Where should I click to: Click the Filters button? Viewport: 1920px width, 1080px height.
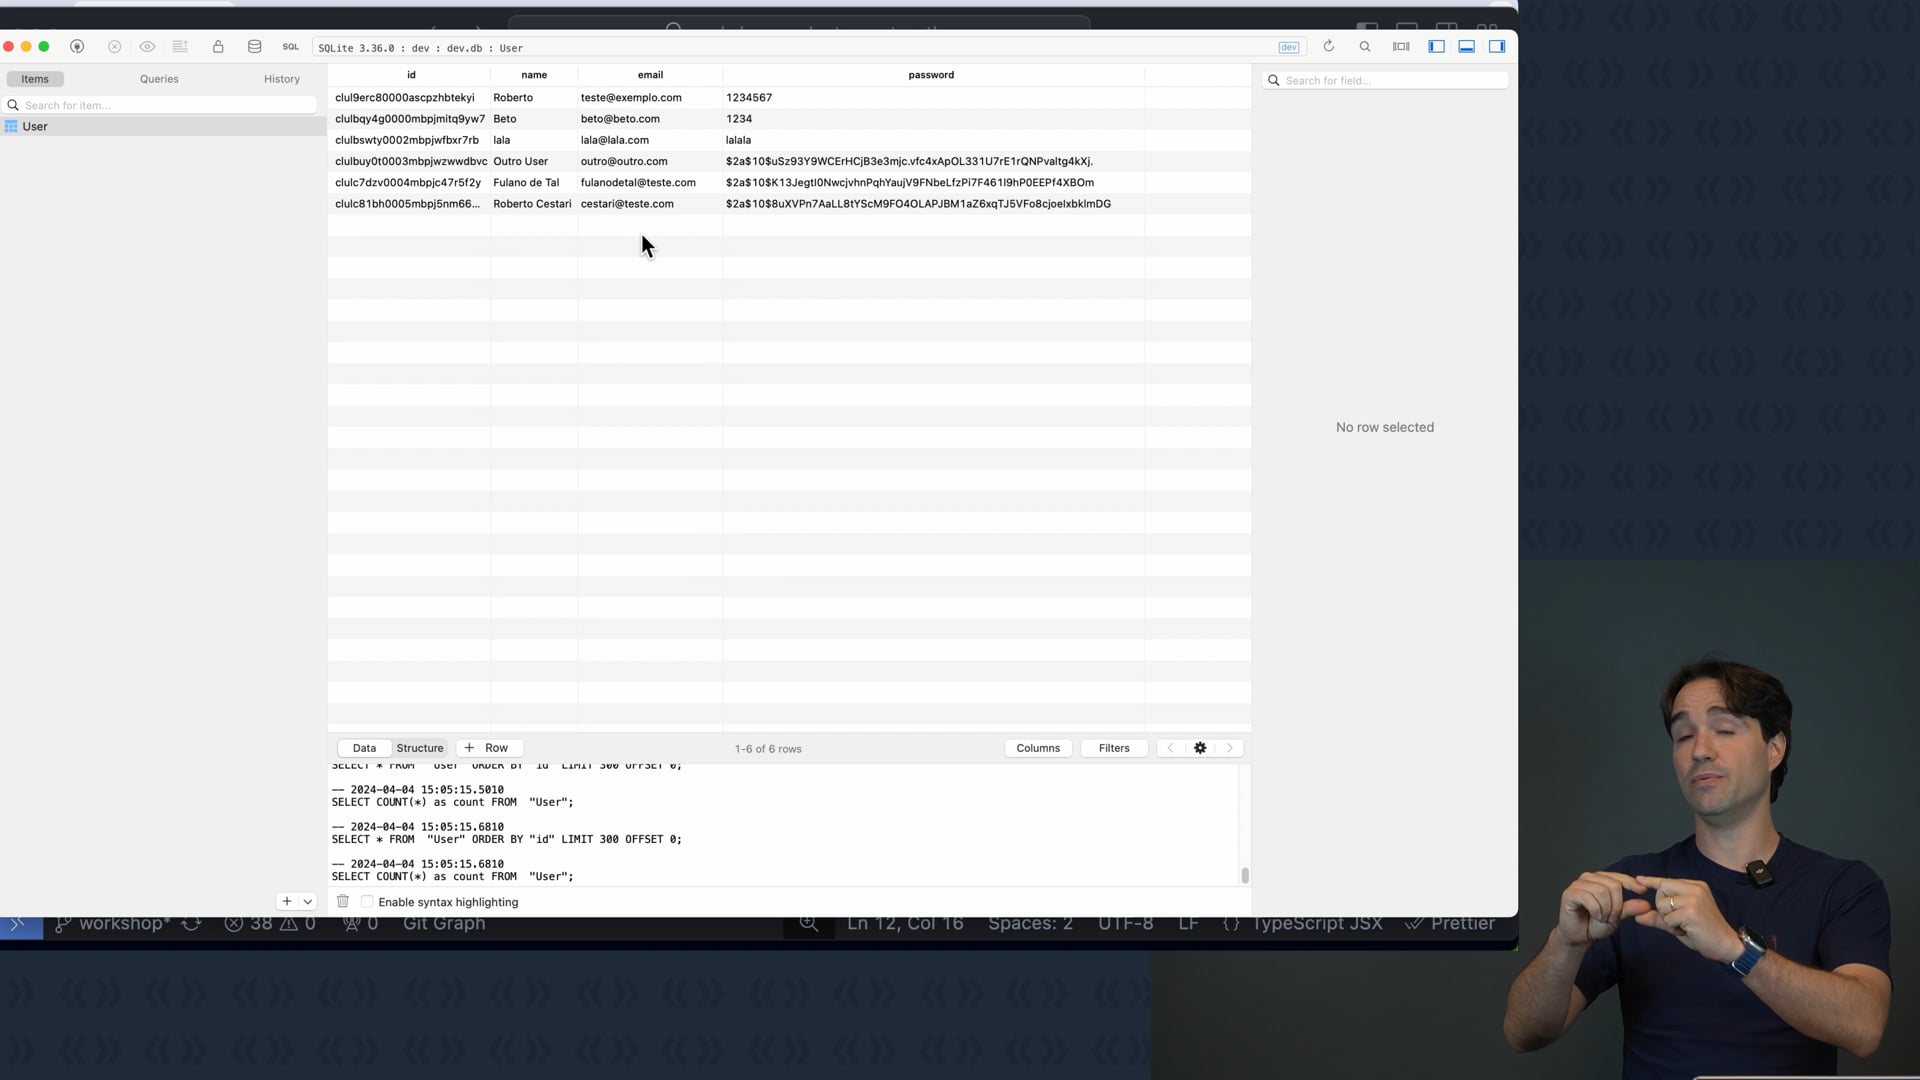[1113, 748]
